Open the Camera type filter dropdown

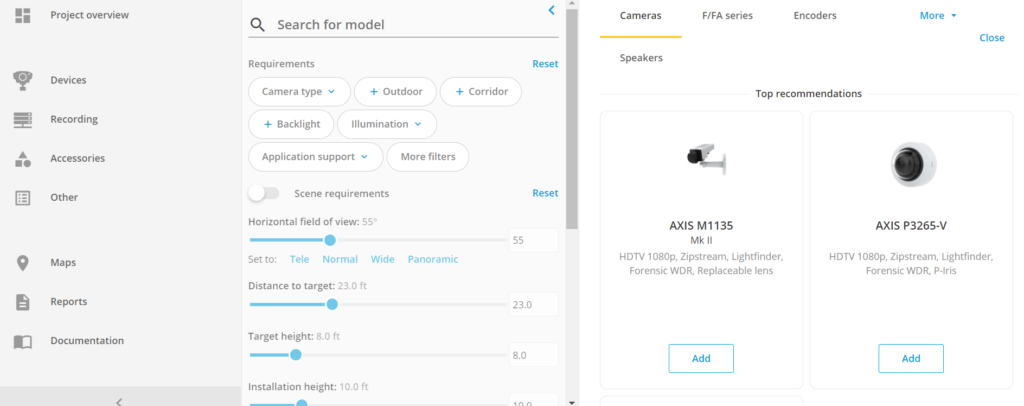(x=299, y=92)
